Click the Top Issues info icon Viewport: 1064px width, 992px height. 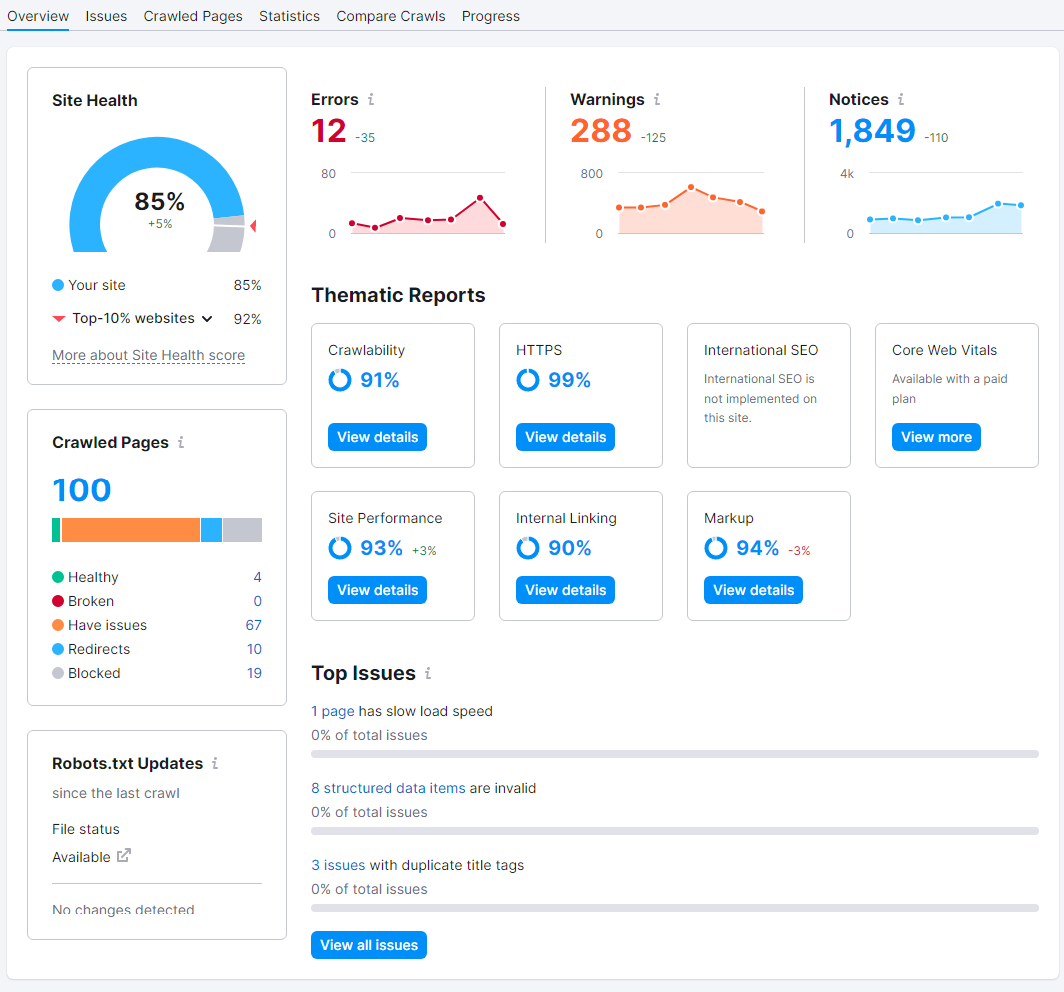pos(428,673)
